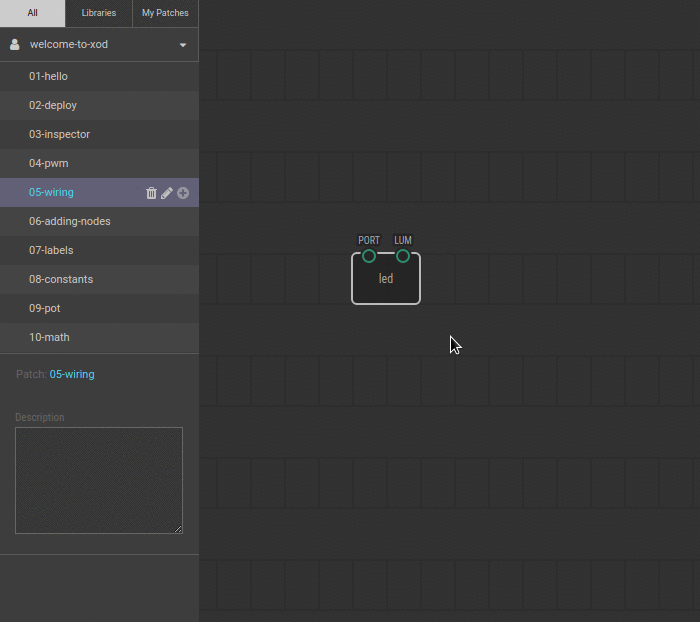
Task: Select the All tab
Action: click(33, 13)
